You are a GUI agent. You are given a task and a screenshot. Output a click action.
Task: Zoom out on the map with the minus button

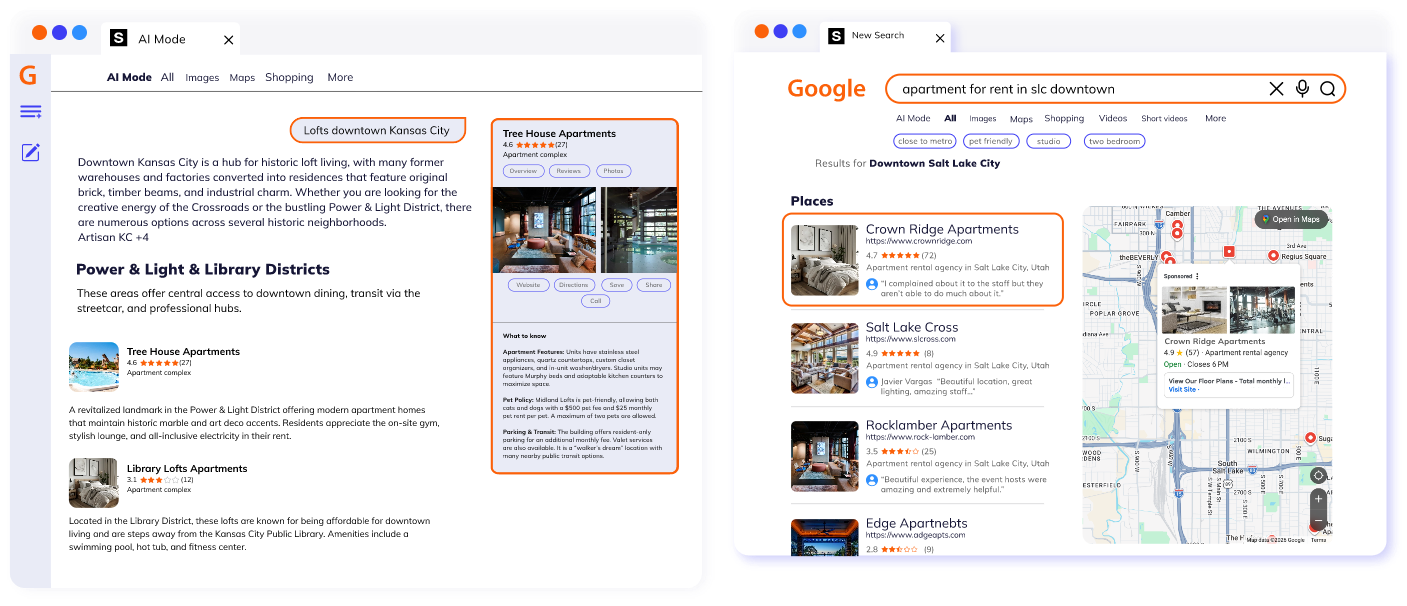pyautogui.click(x=1318, y=521)
